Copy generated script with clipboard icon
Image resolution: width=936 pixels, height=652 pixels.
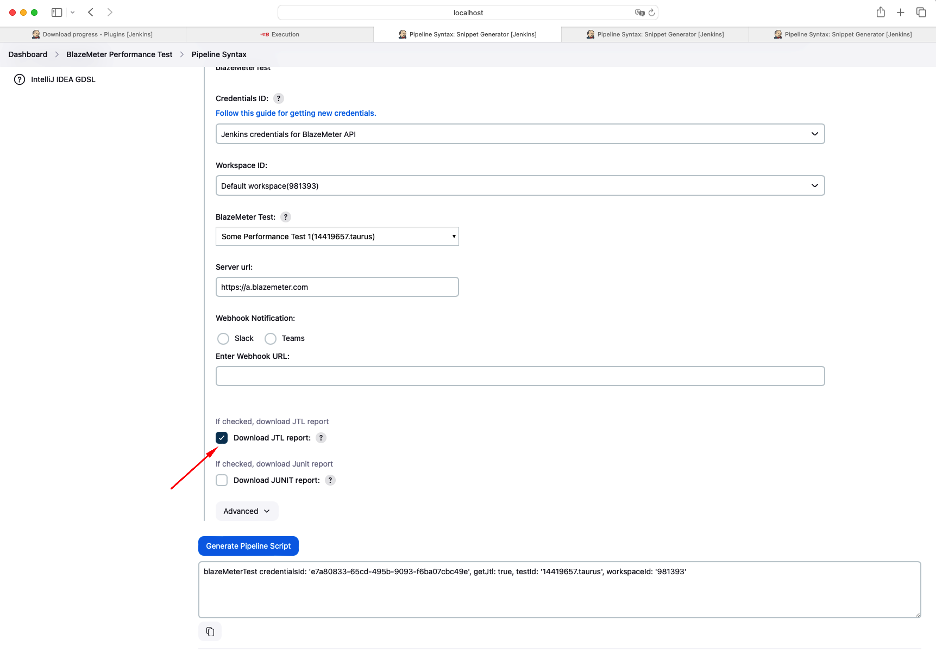(x=210, y=631)
